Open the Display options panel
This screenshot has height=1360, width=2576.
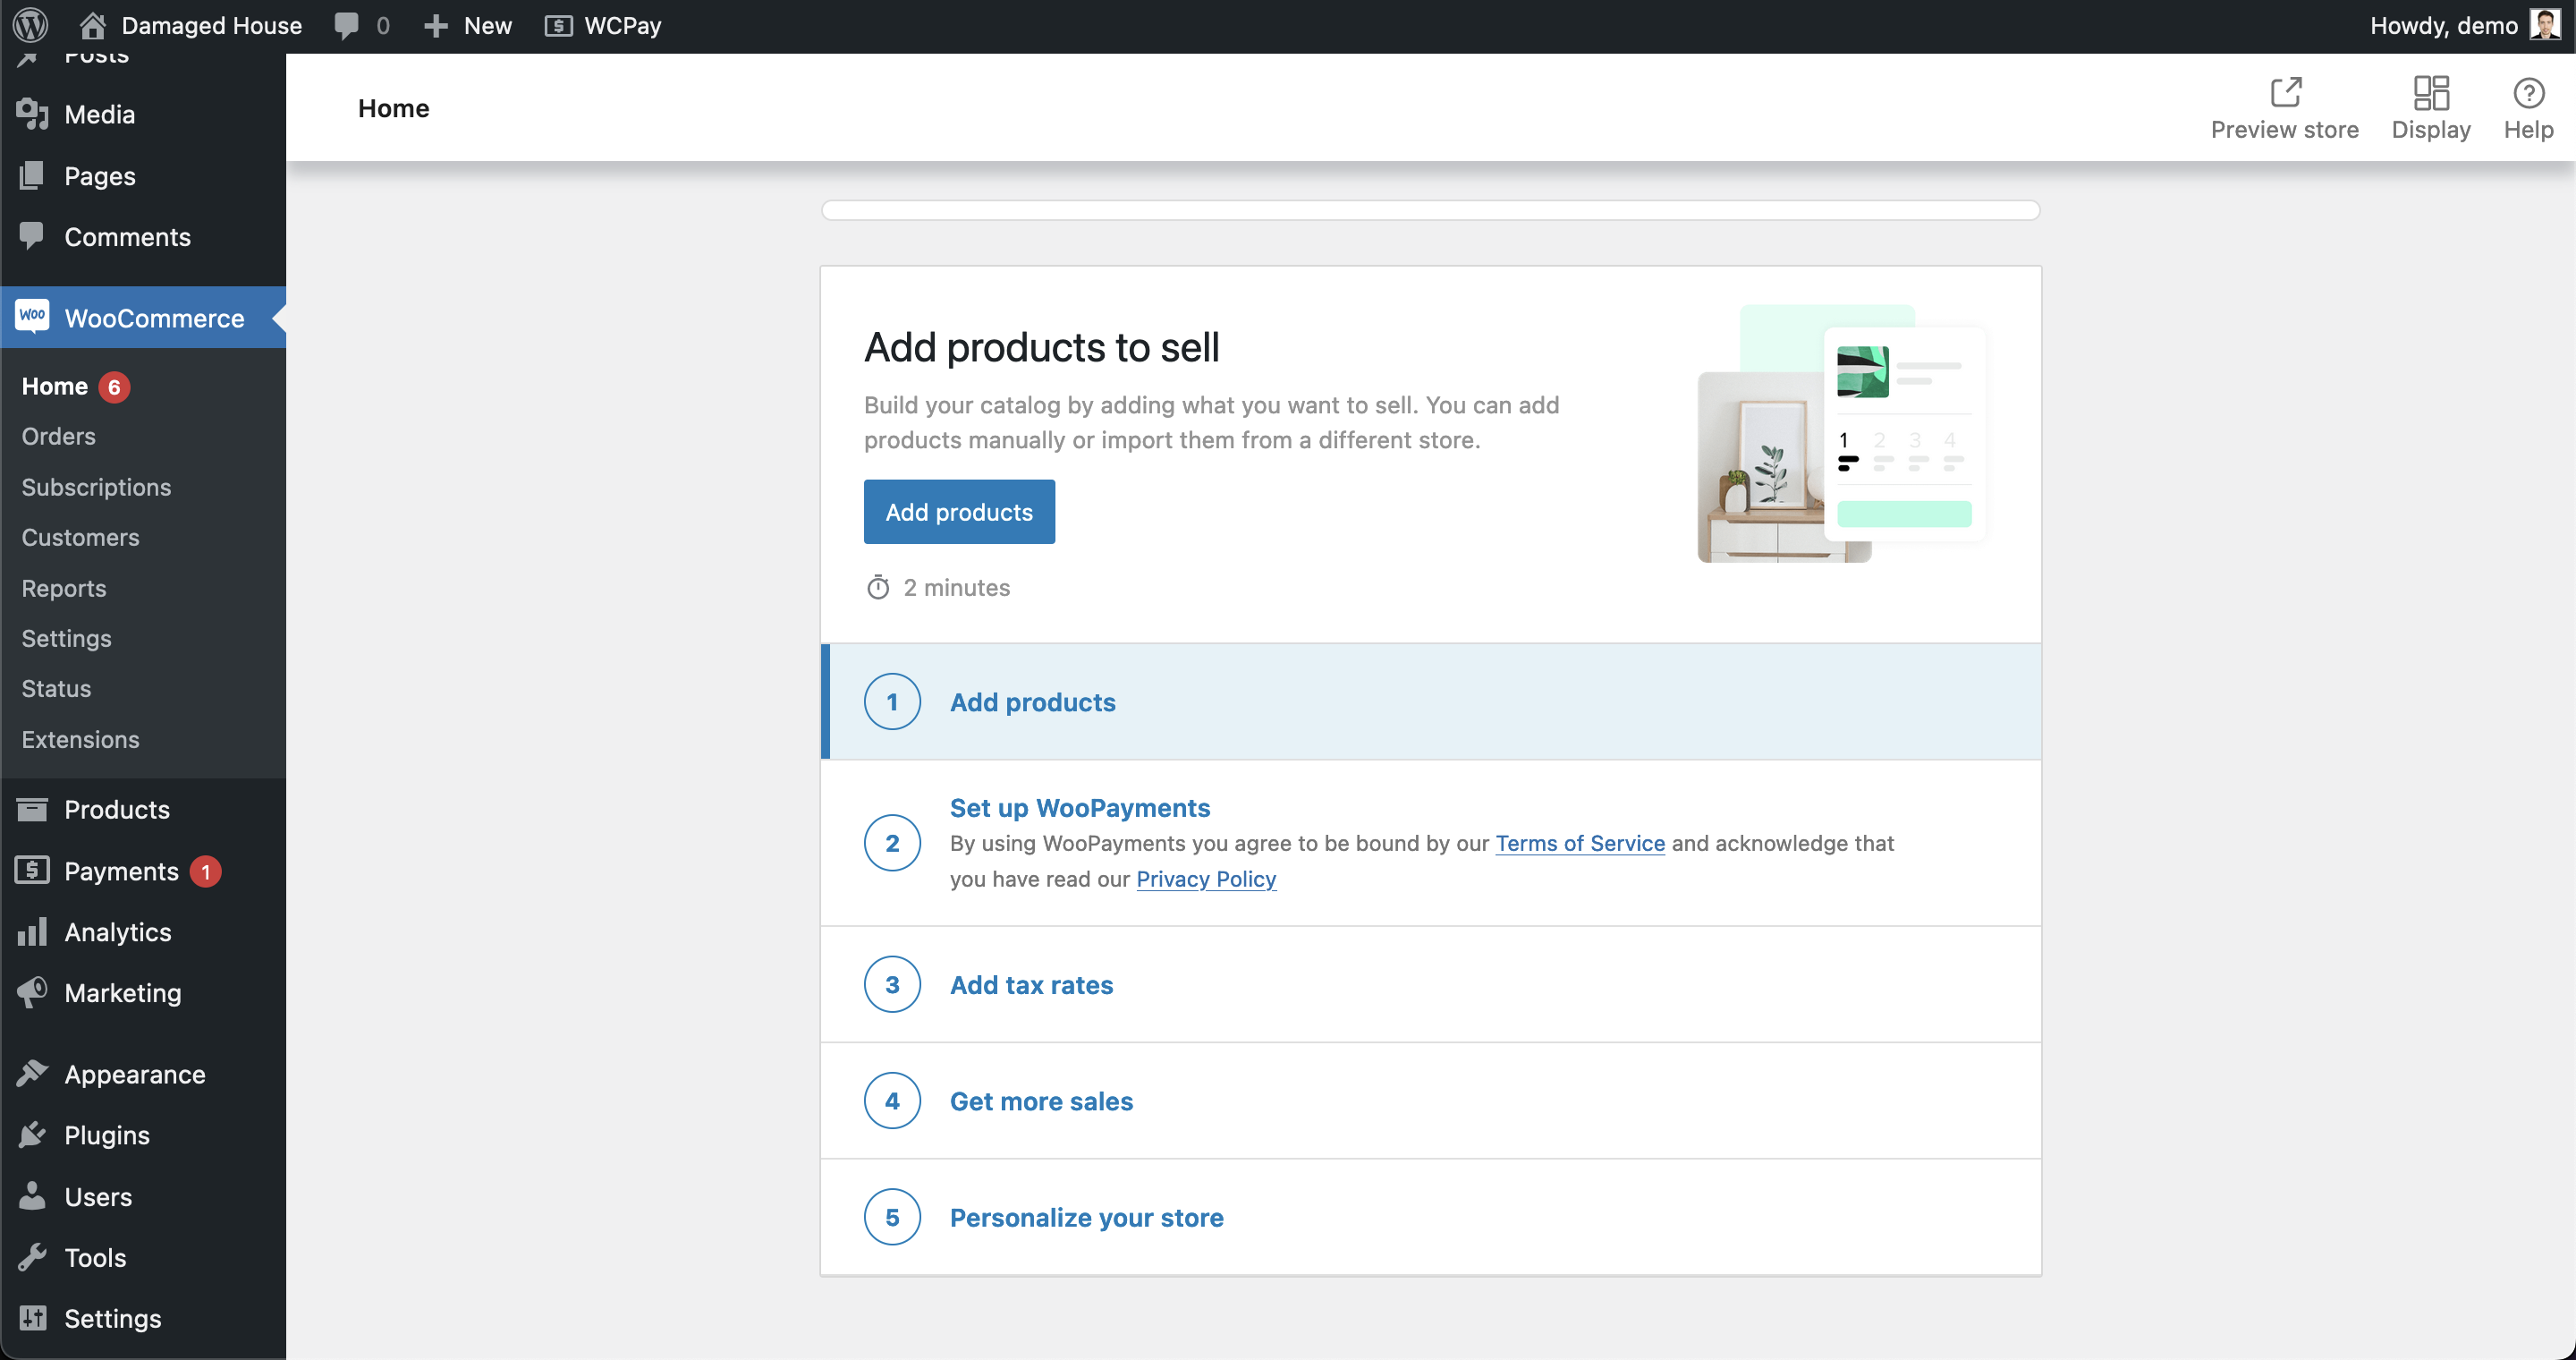[2432, 91]
